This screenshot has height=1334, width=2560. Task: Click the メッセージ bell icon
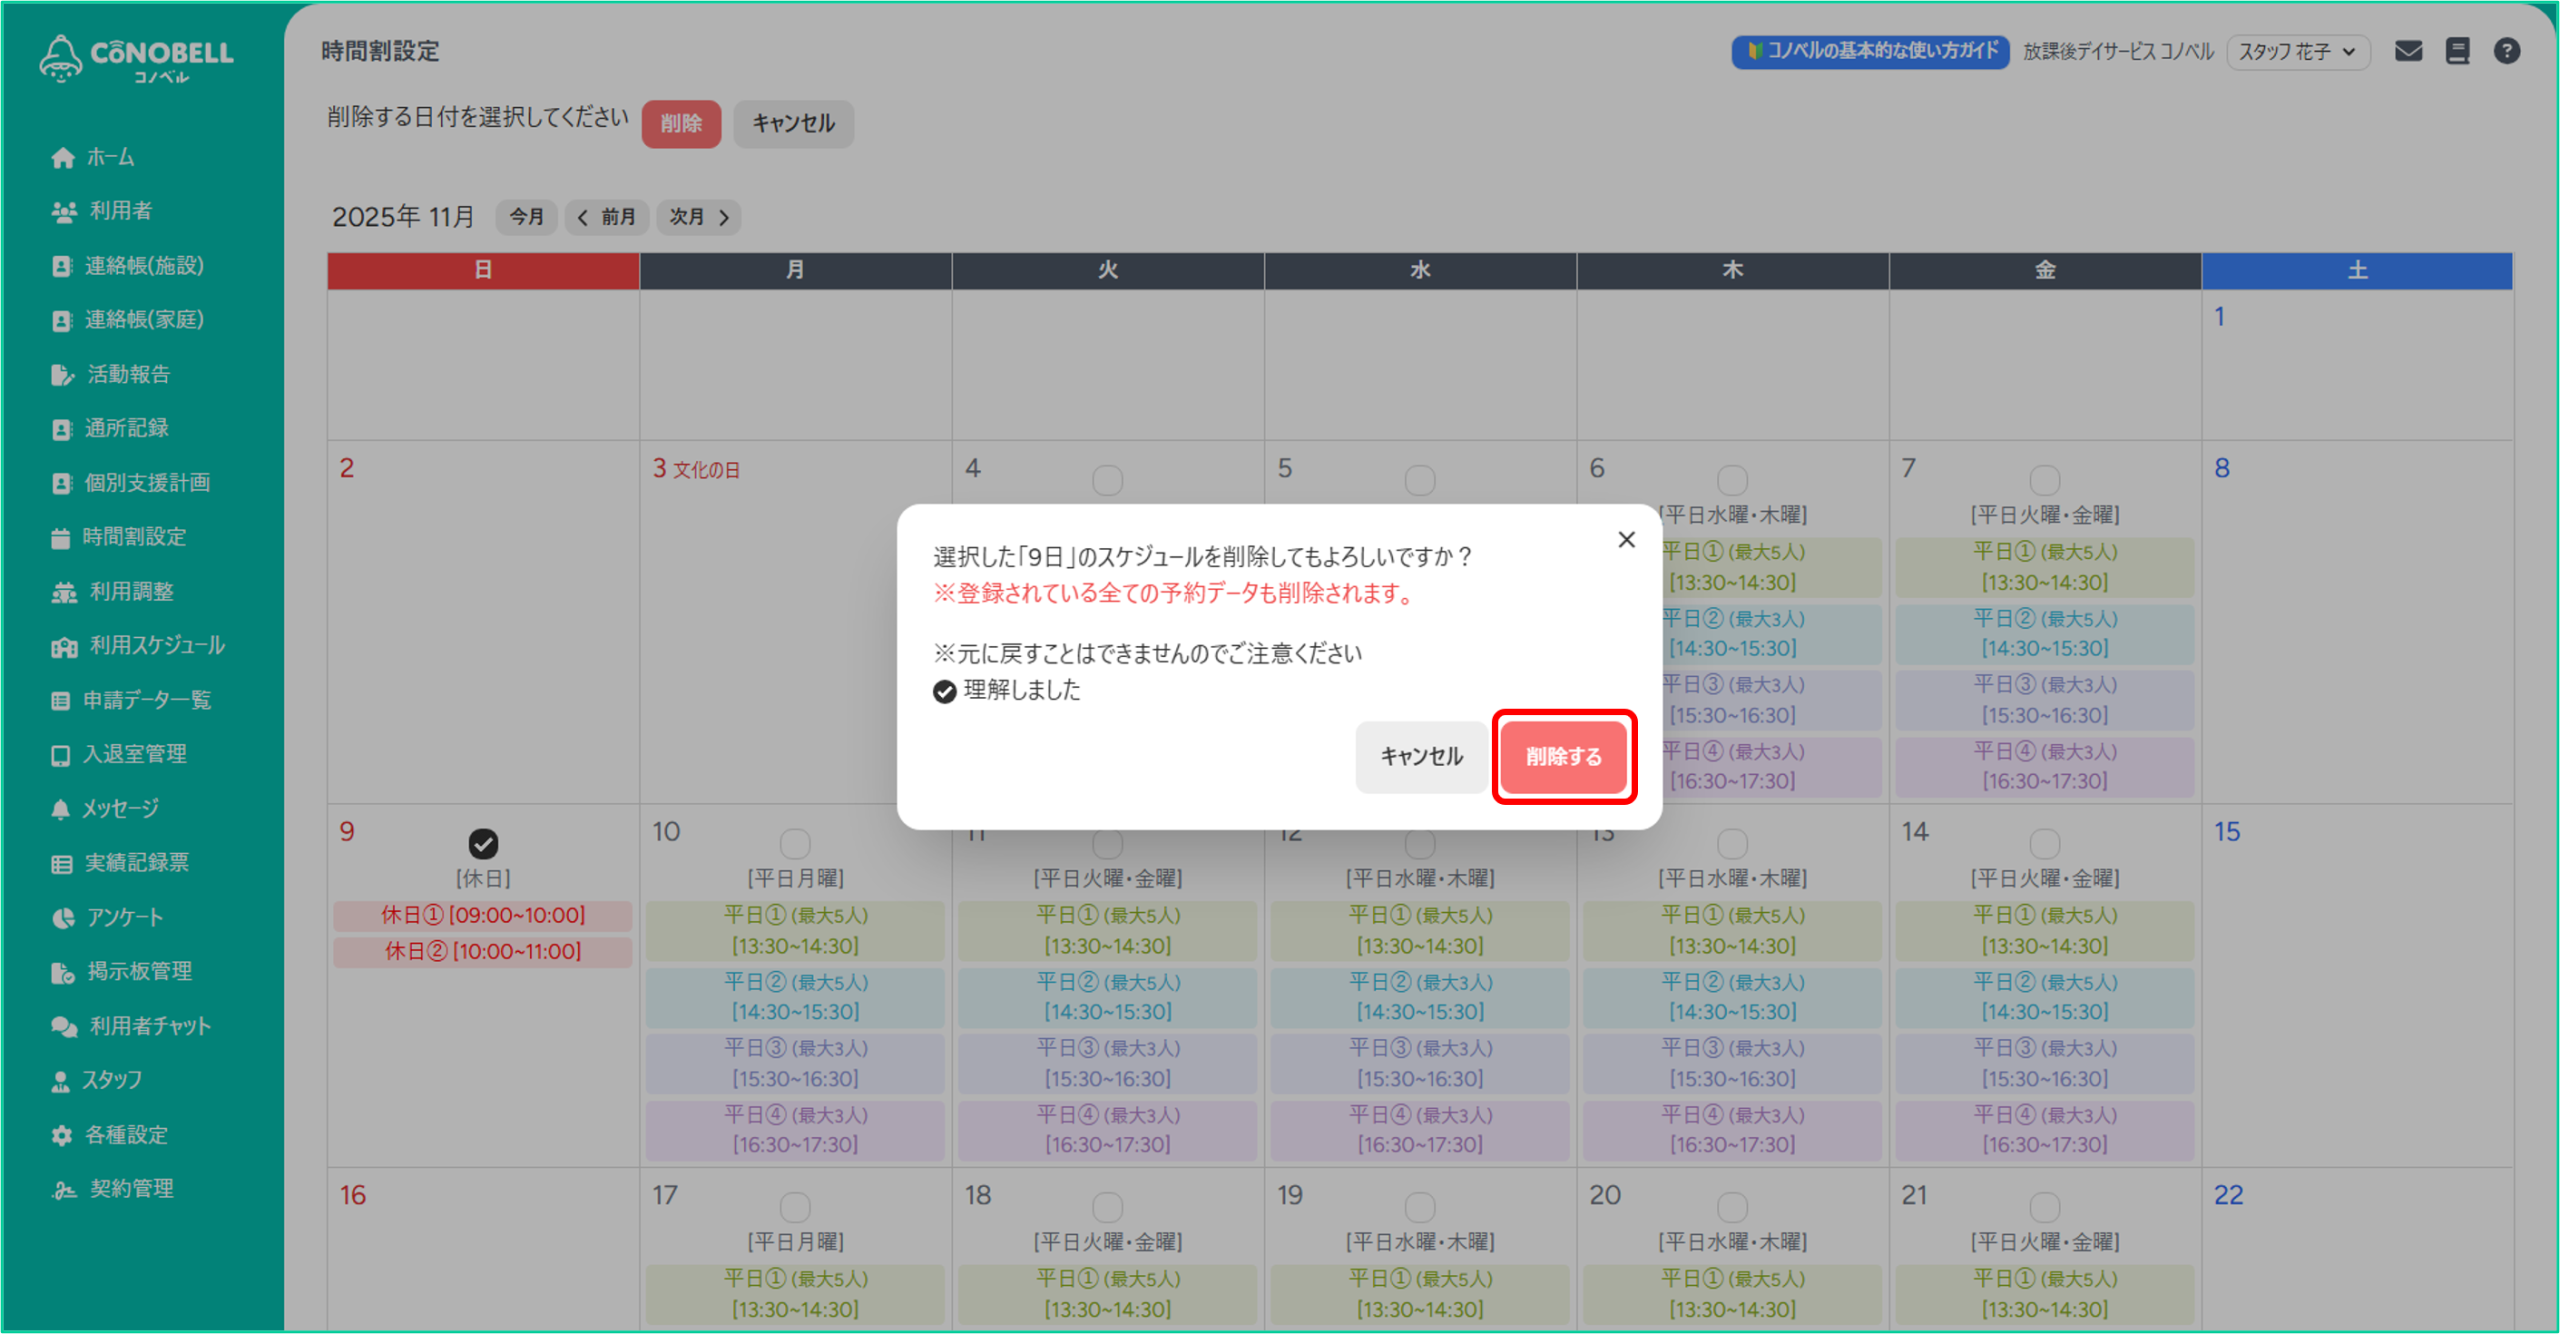[61, 809]
